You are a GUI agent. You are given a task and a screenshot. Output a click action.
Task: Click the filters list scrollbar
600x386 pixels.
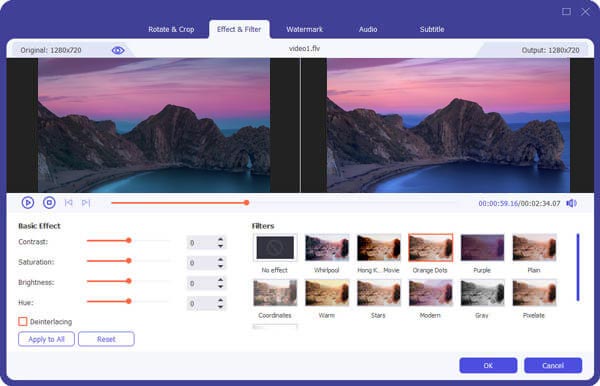[578, 267]
